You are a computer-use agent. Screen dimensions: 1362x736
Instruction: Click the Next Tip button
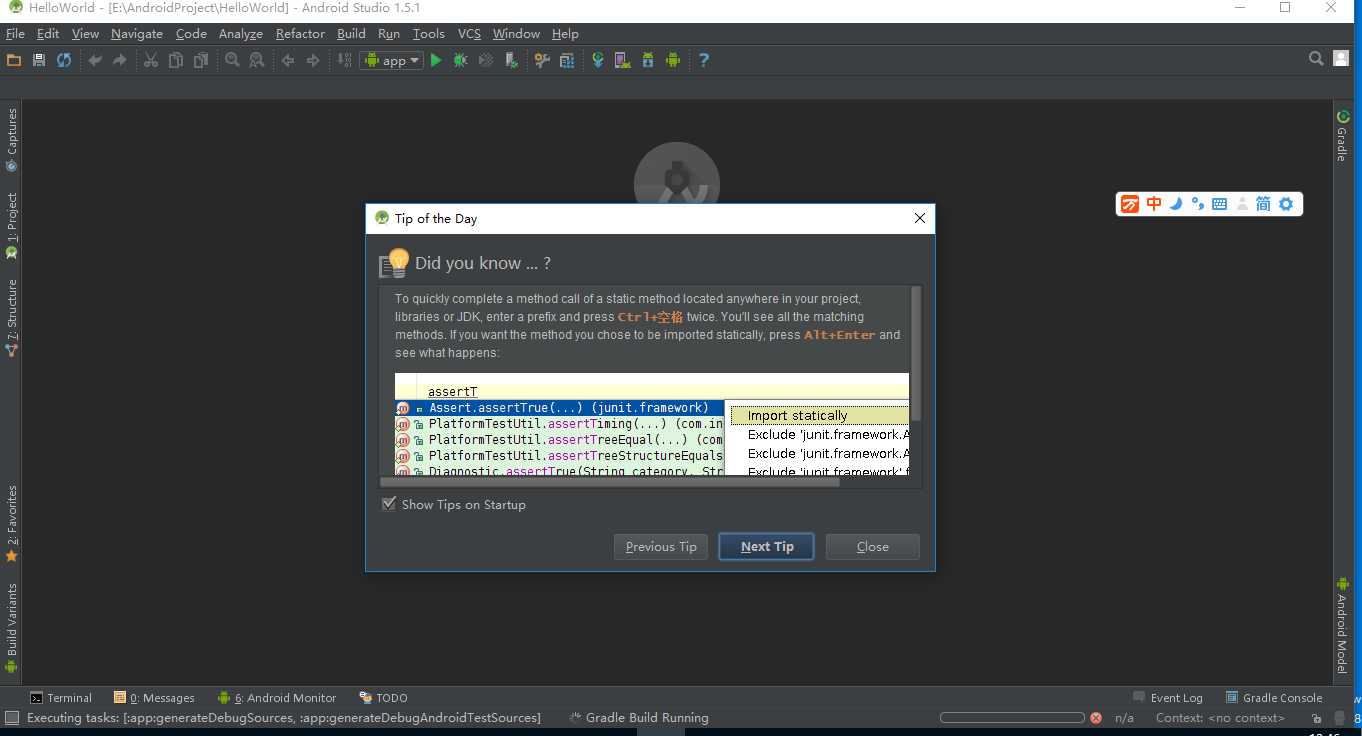click(x=766, y=546)
